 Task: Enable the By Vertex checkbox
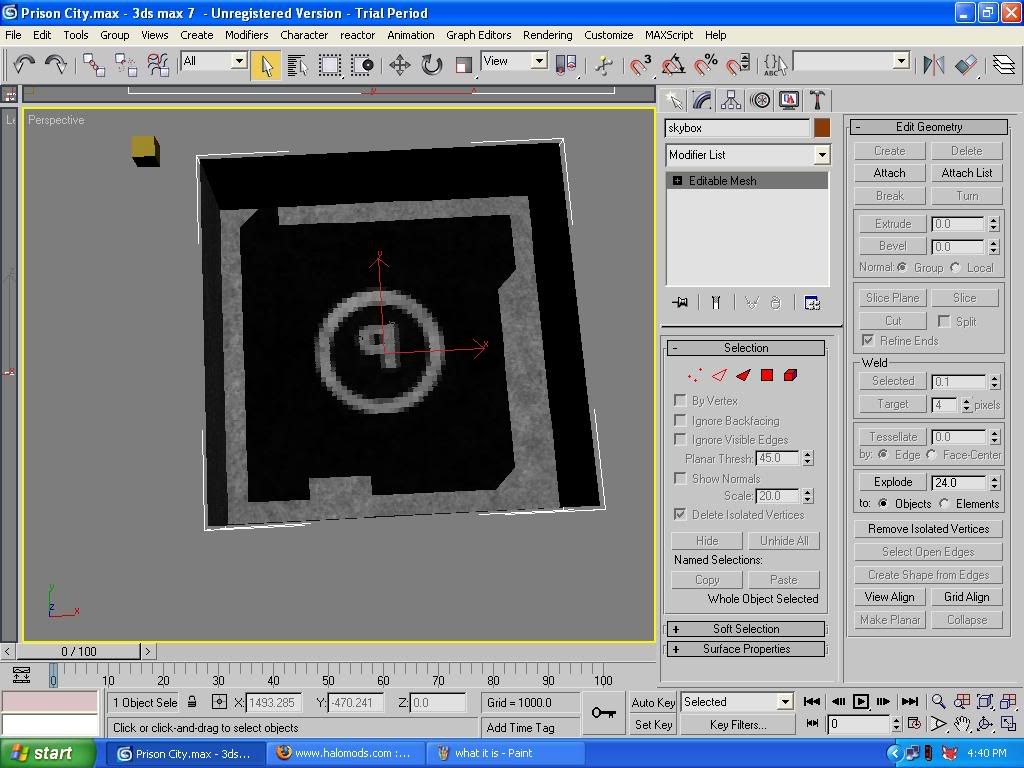[680, 400]
